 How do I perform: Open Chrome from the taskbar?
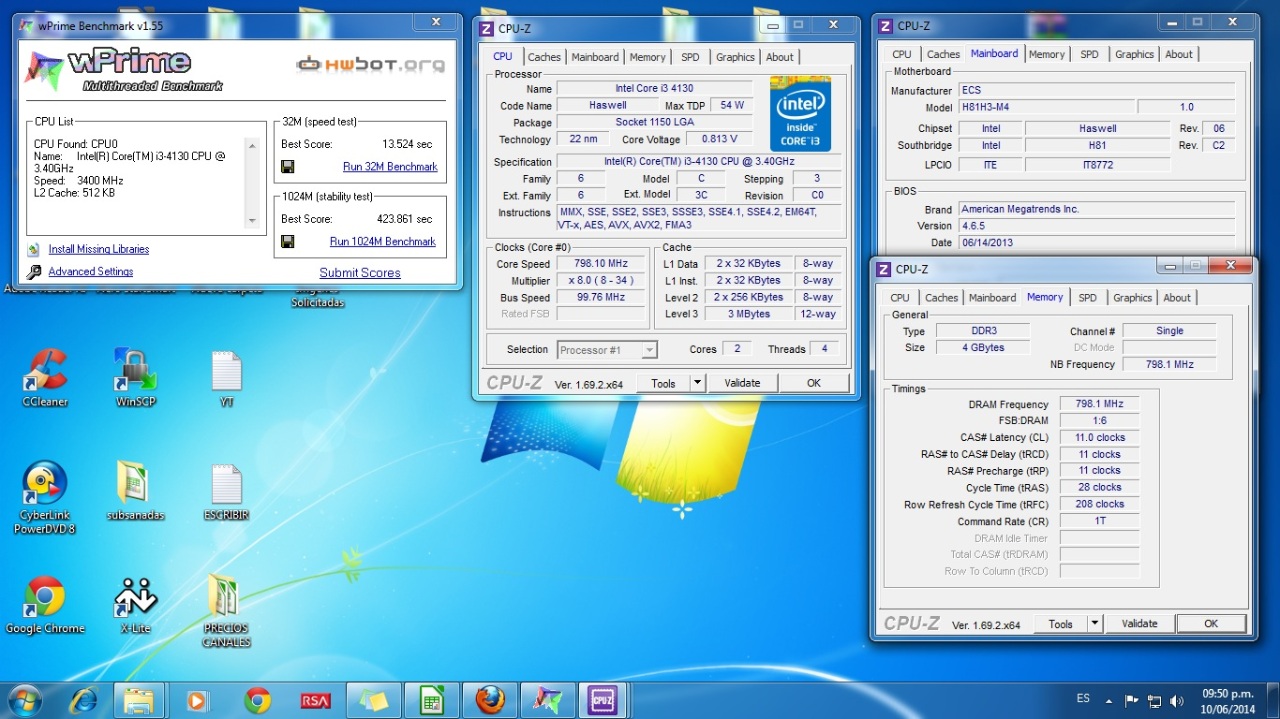[x=257, y=700]
